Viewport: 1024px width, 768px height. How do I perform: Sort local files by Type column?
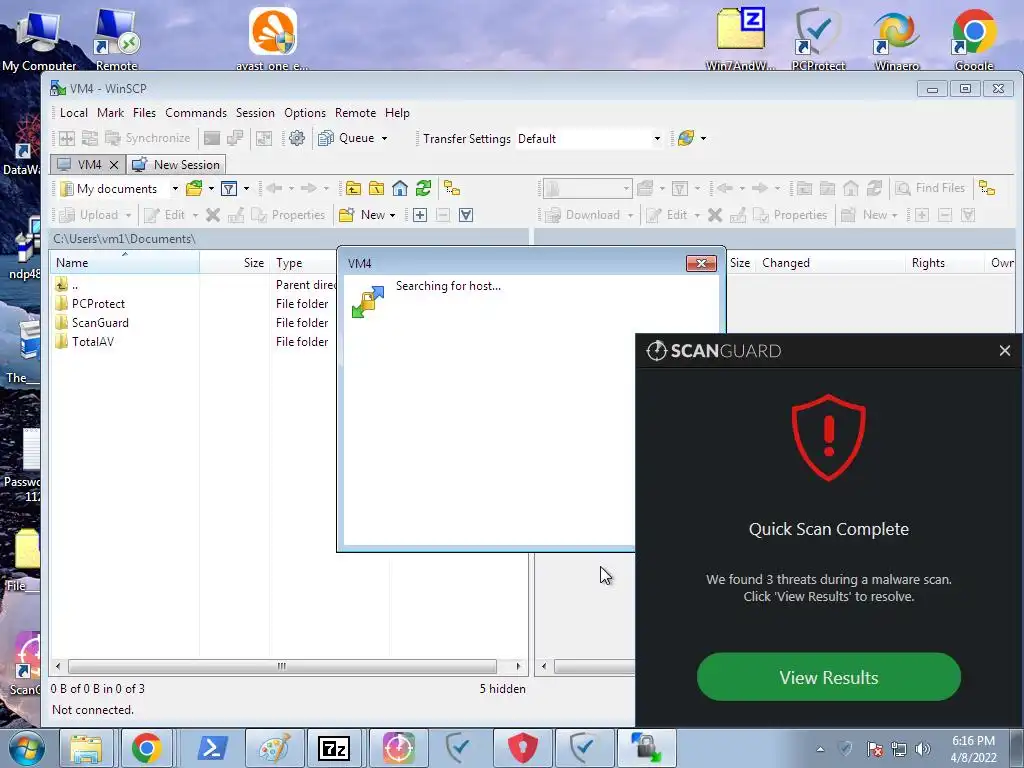tap(304, 263)
